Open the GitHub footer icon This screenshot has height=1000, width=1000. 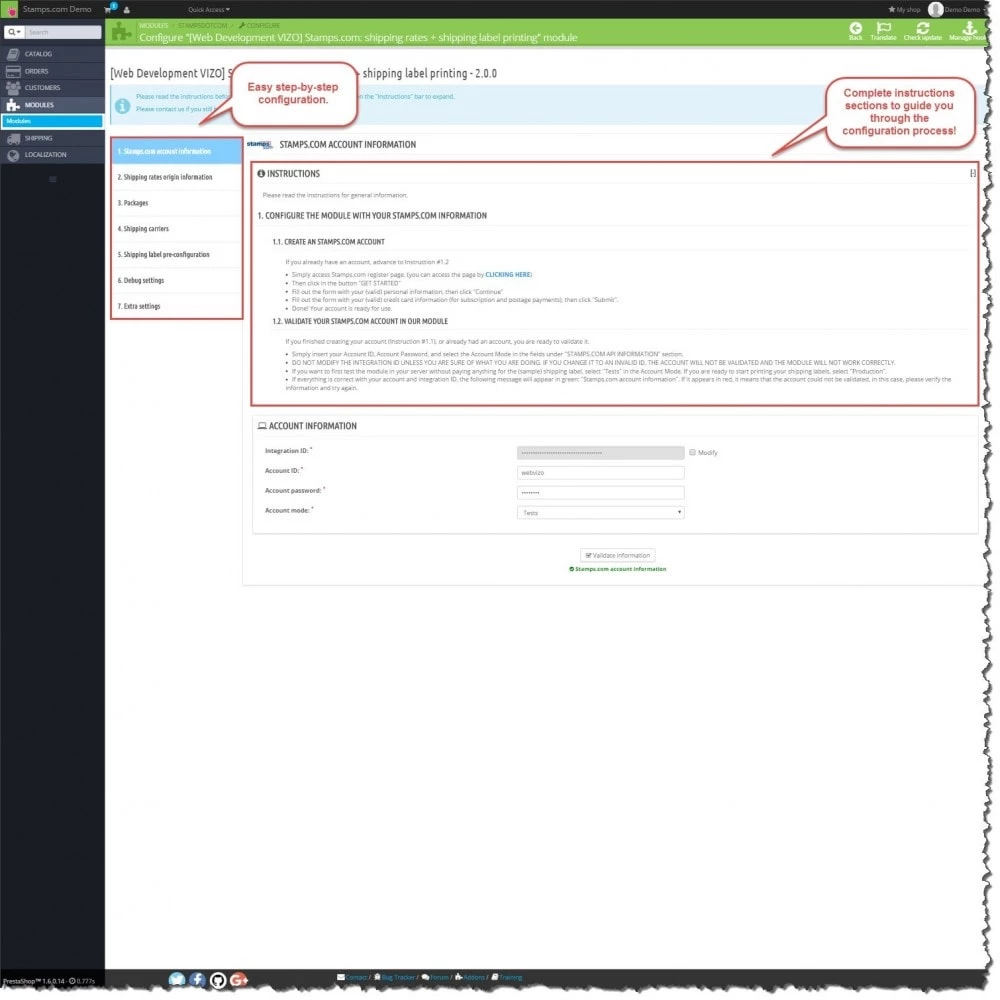pos(217,980)
